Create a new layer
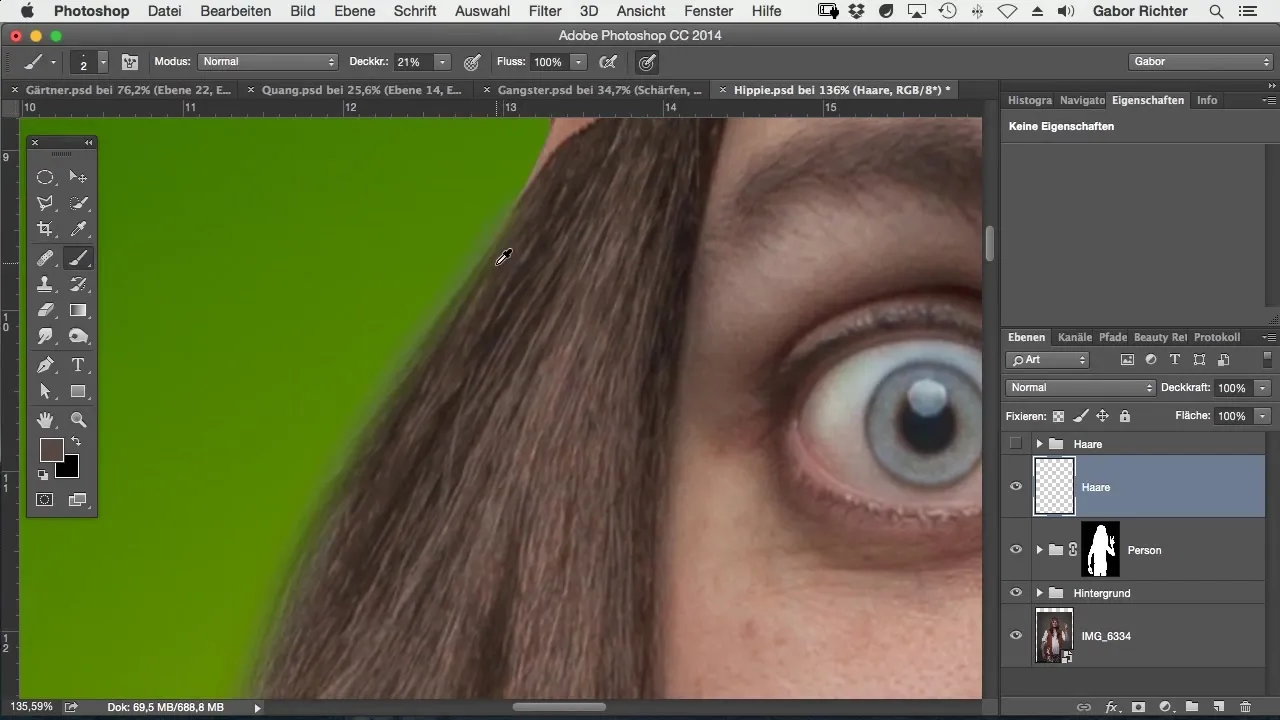 point(1218,707)
